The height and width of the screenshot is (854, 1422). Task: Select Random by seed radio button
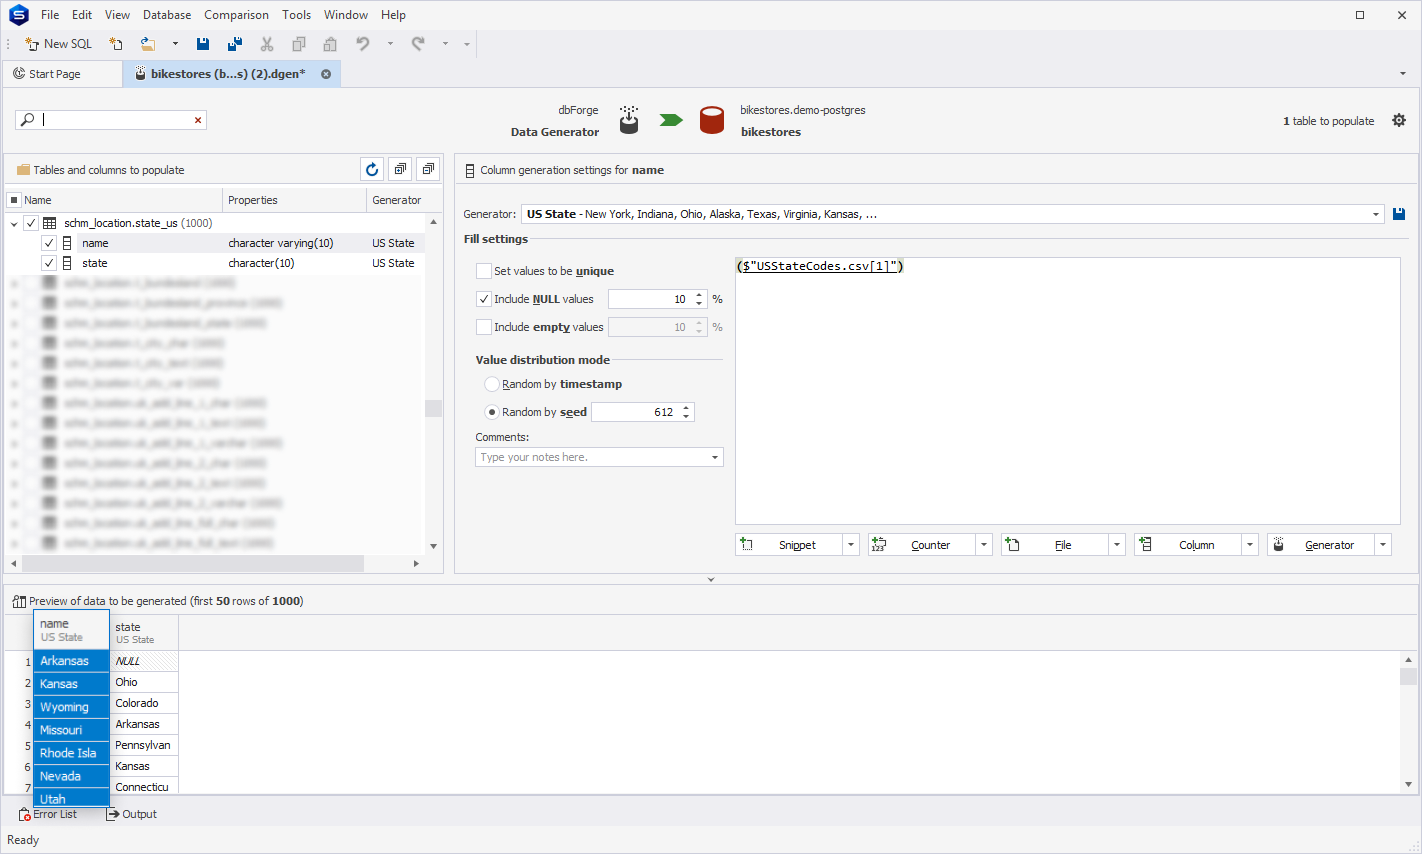pos(491,412)
